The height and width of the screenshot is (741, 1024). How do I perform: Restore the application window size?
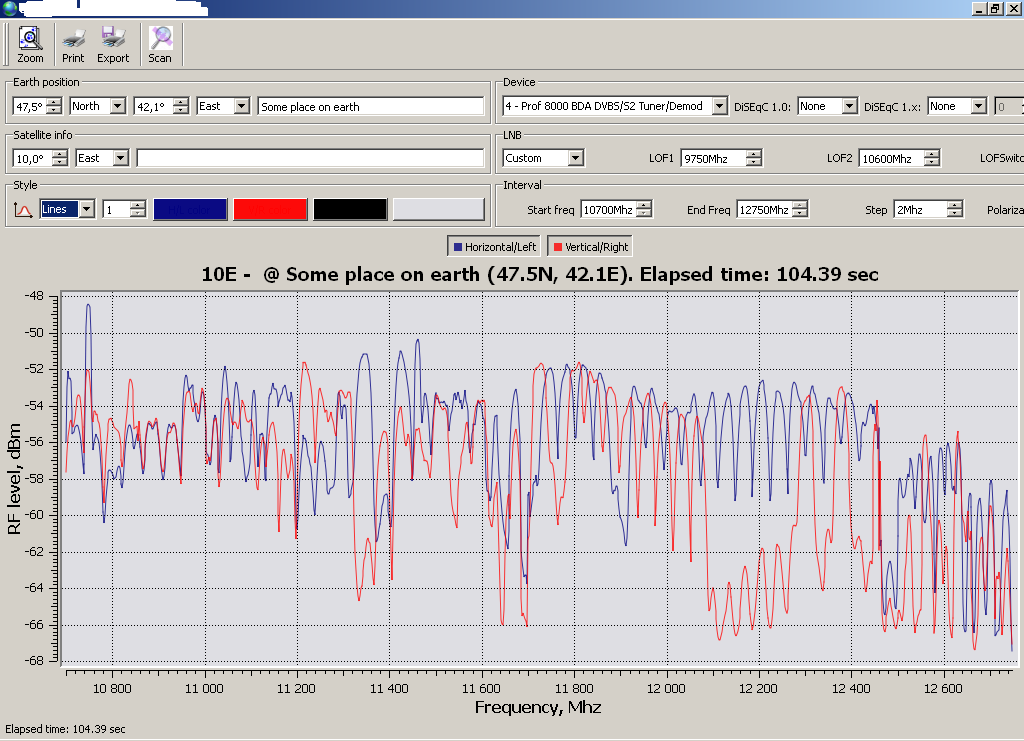point(995,8)
